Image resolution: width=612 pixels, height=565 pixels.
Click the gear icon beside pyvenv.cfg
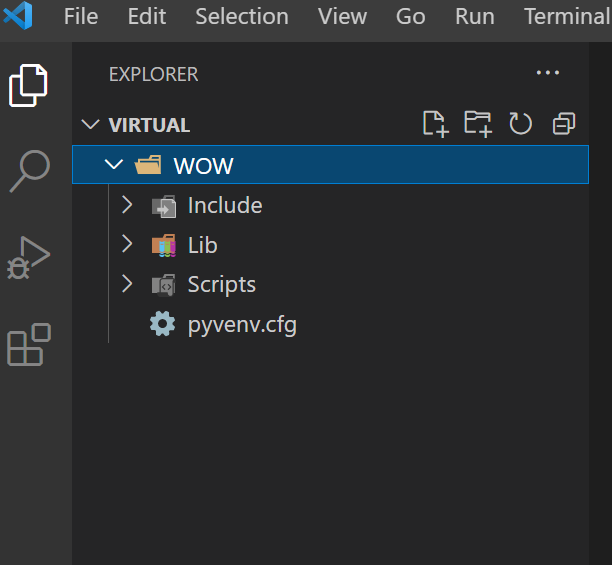pyautogui.click(x=163, y=323)
